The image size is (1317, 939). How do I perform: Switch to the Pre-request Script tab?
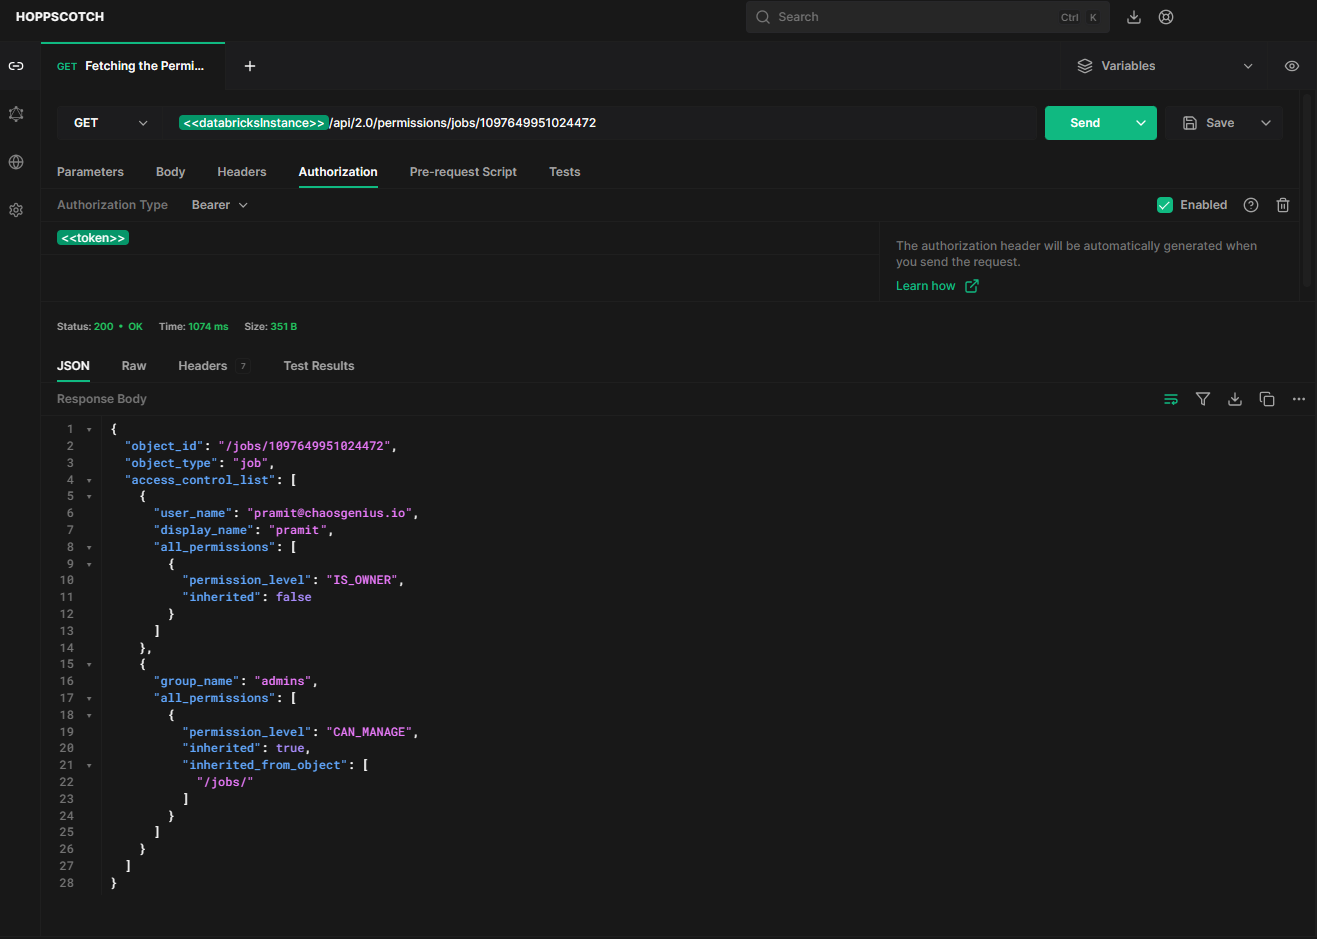(x=463, y=171)
